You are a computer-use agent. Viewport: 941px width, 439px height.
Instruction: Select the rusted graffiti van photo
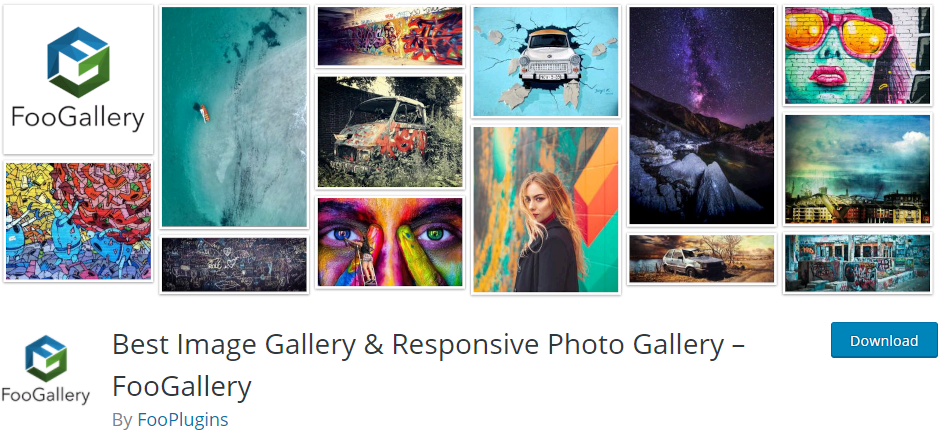390,131
